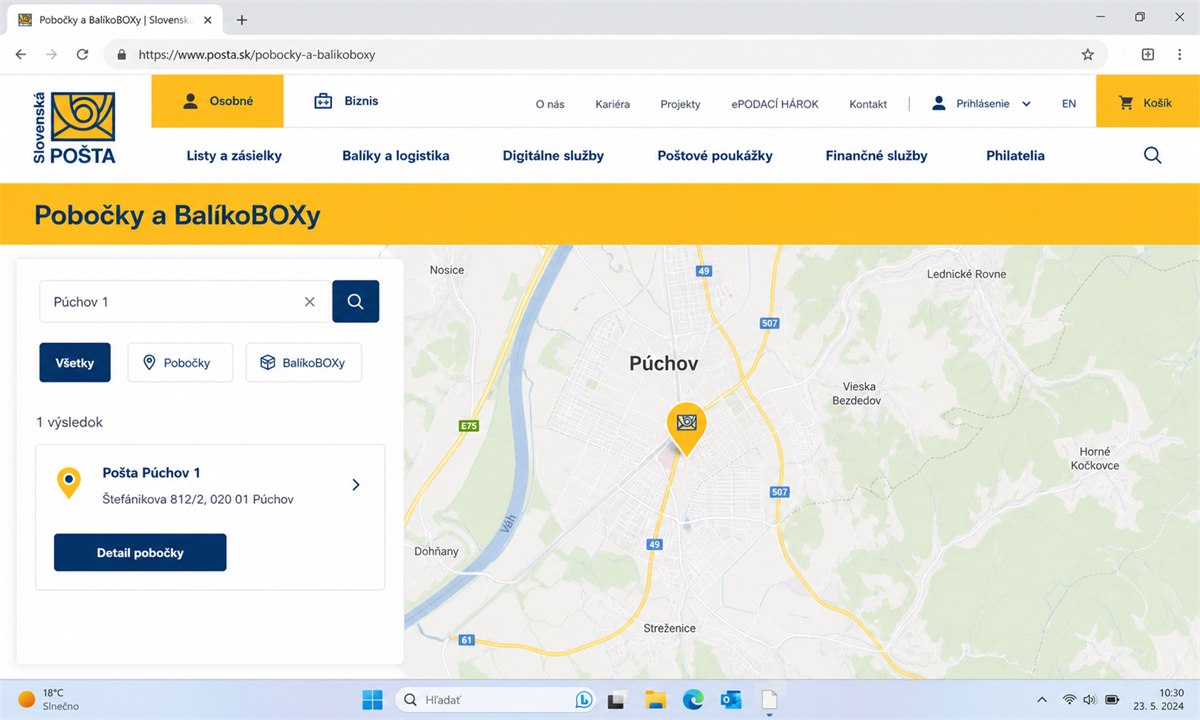Click the Pošta Púchov 1 title
The width and height of the screenshot is (1200, 720).
pyautogui.click(x=152, y=473)
